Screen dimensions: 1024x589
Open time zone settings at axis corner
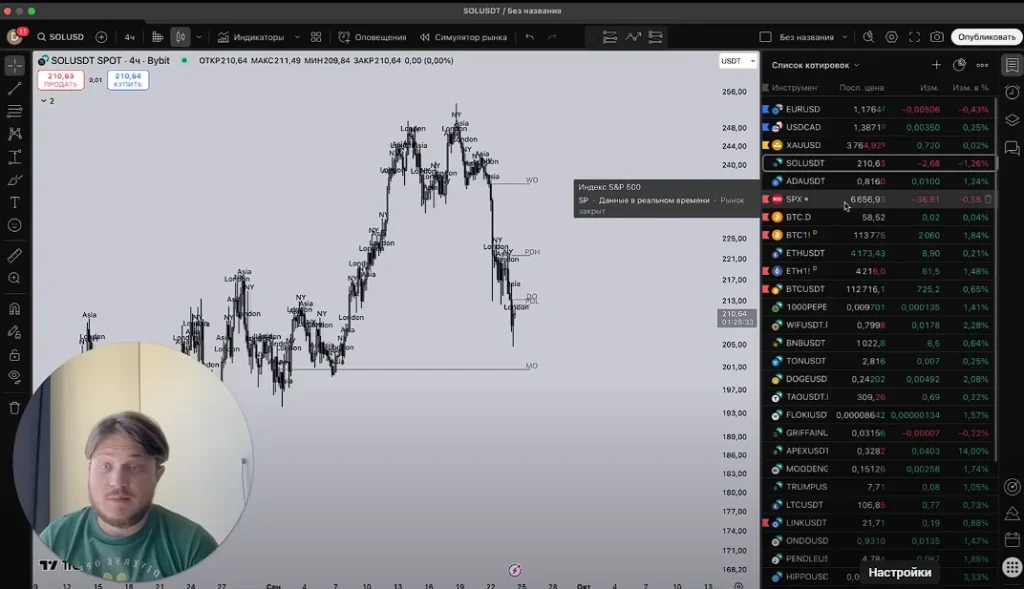[738, 585]
